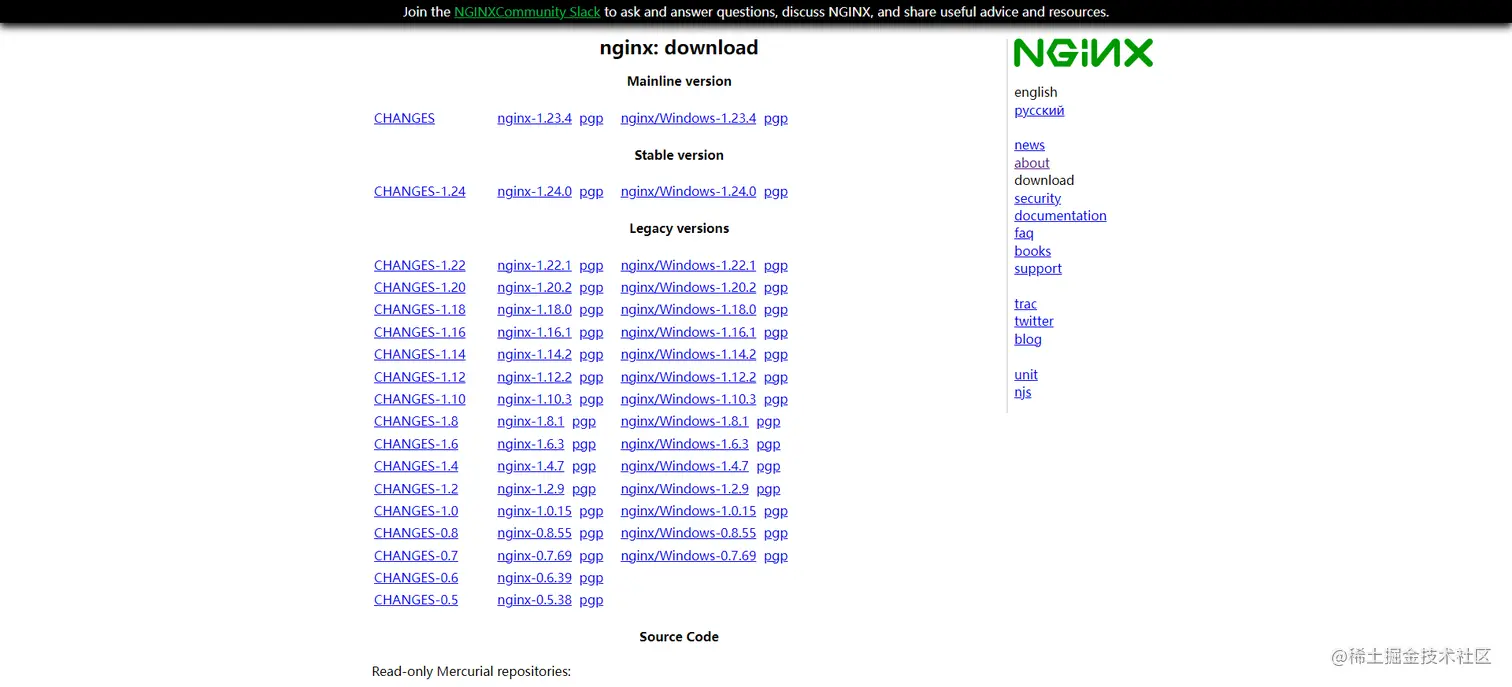Open the security page
1512x687 pixels.
coord(1037,198)
